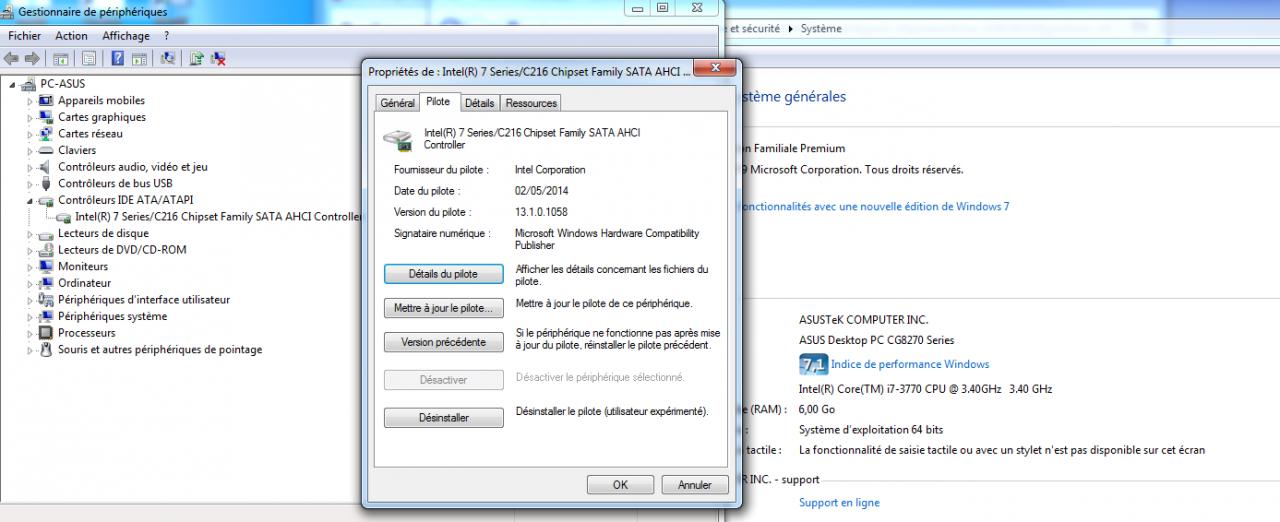Screen dimensions: 1280x522
Task: Click the Claviers keyboard icon
Action: coord(46,150)
